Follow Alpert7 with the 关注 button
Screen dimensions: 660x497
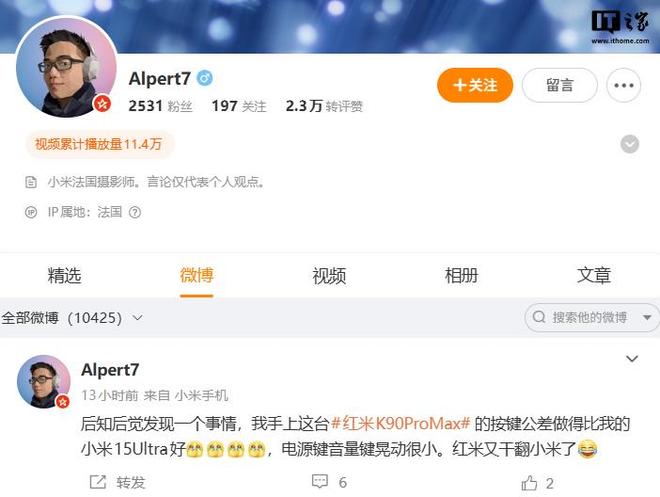[475, 85]
